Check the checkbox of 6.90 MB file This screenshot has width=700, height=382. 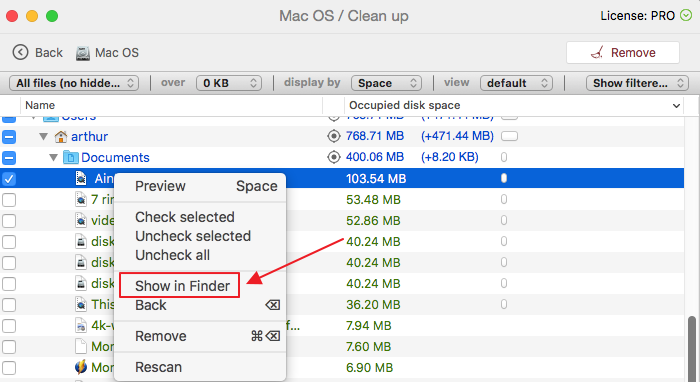point(9,368)
